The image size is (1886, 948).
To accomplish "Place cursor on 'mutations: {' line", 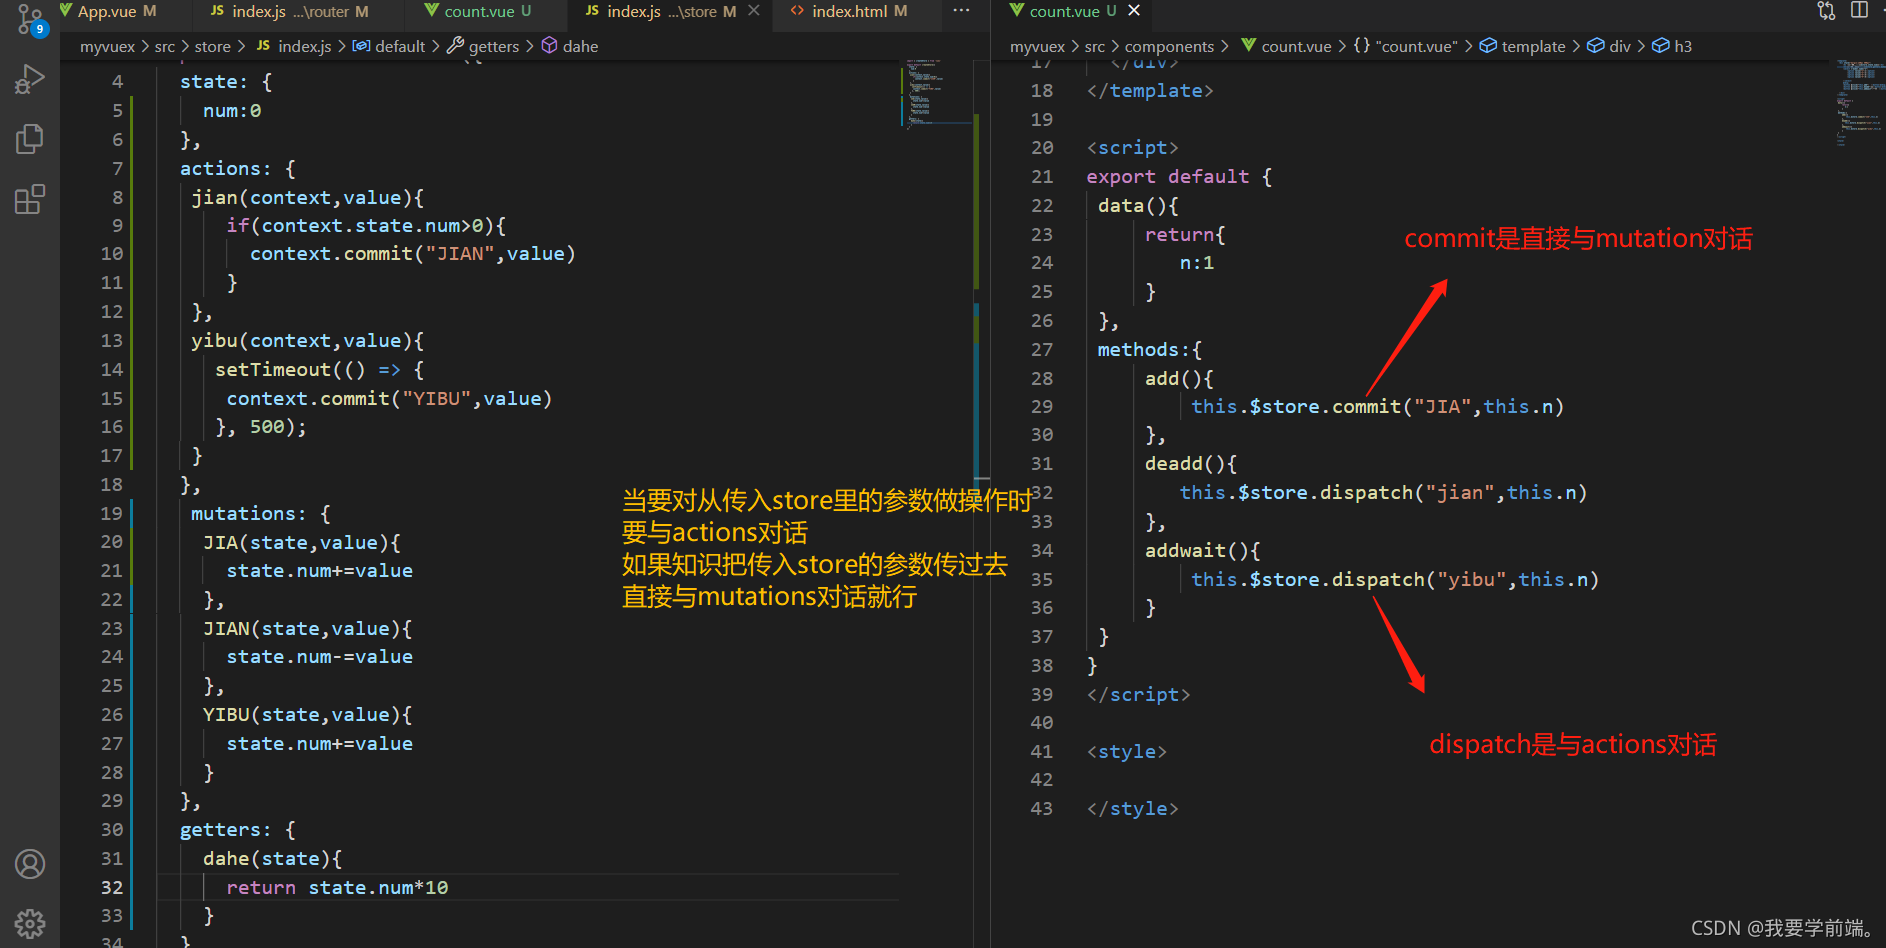I will click(260, 513).
